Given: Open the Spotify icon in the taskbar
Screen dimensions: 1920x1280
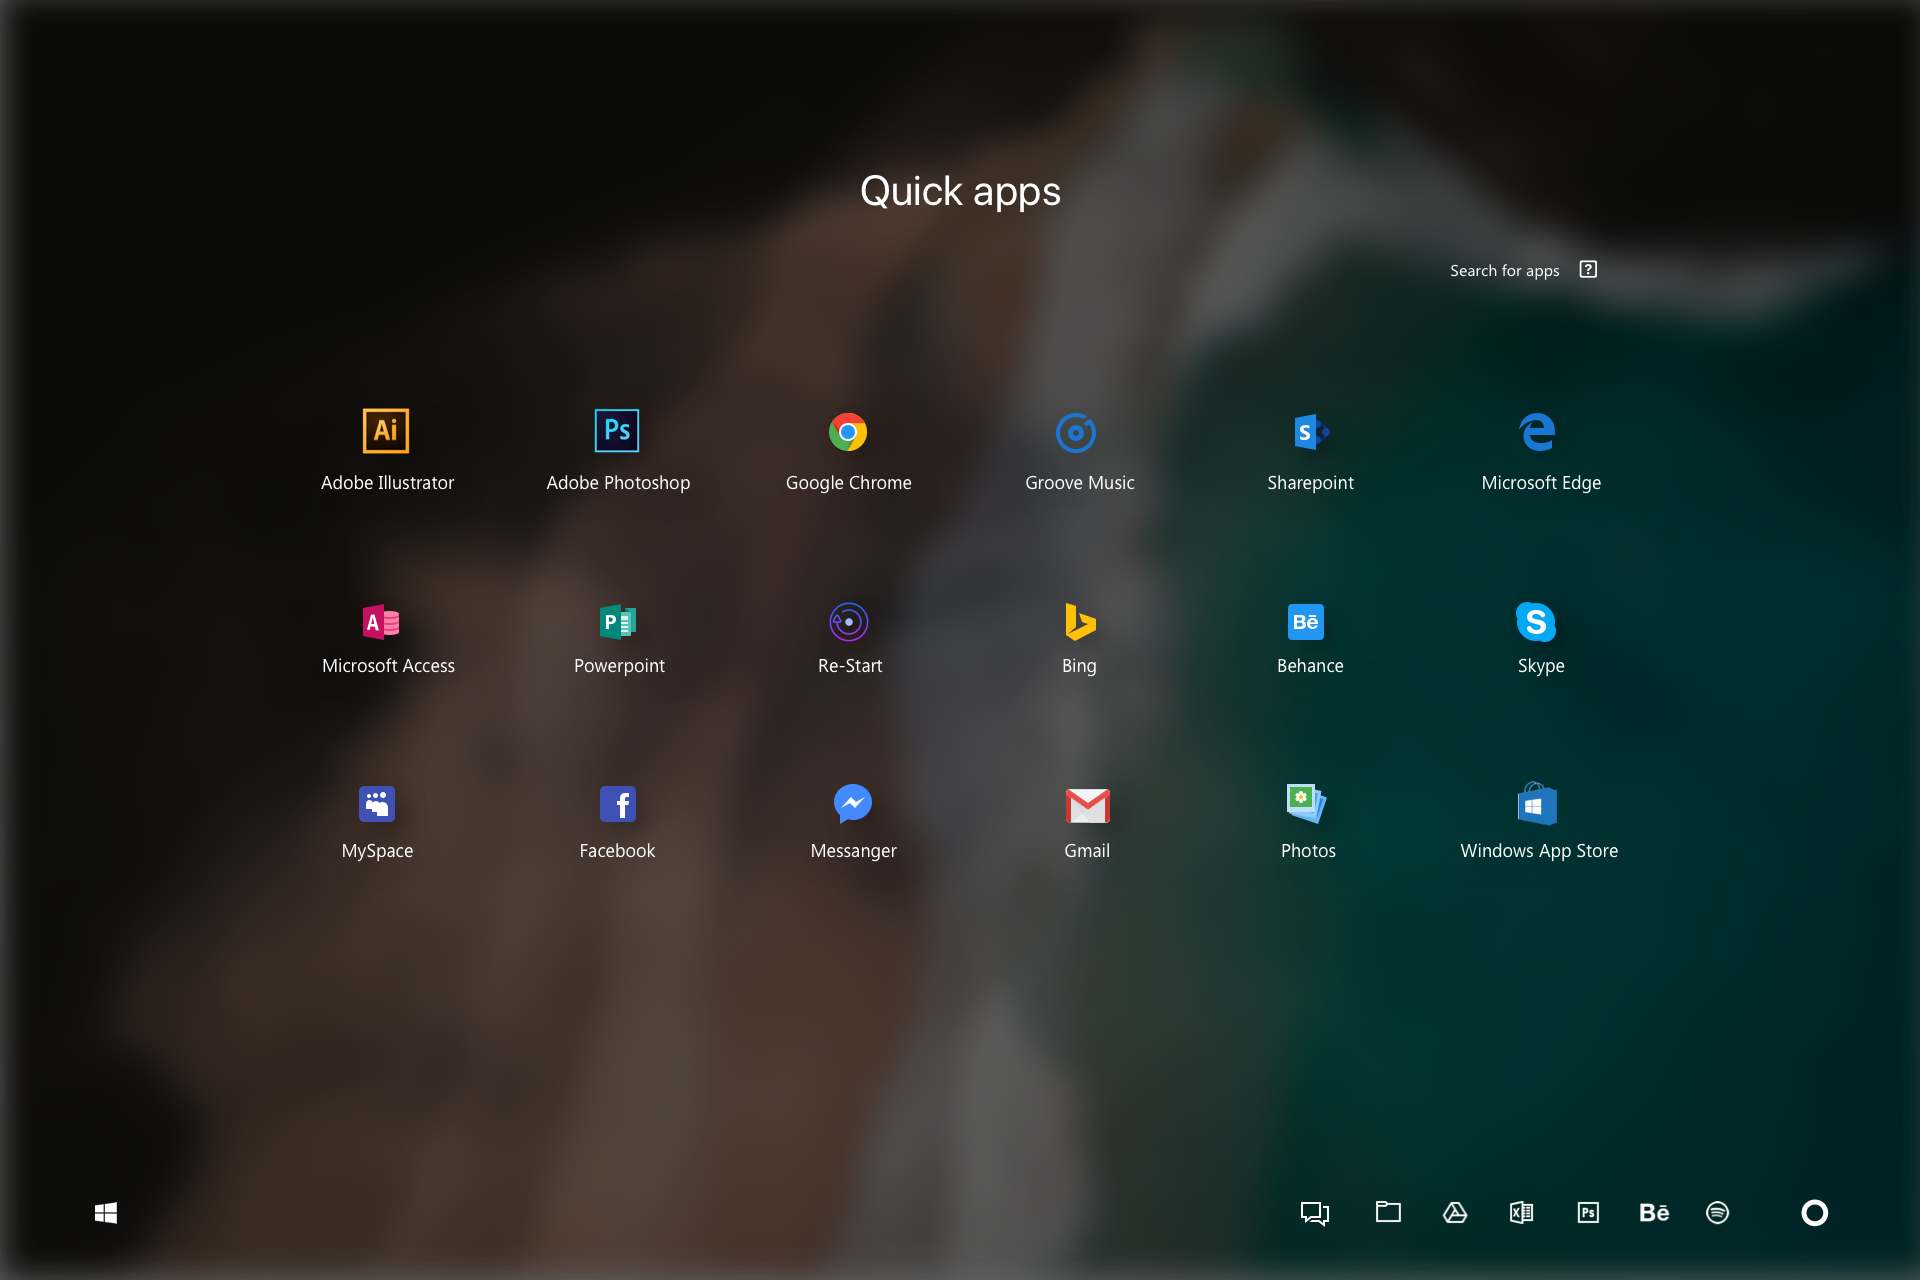Looking at the screenshot, I should [1717, 1213].
